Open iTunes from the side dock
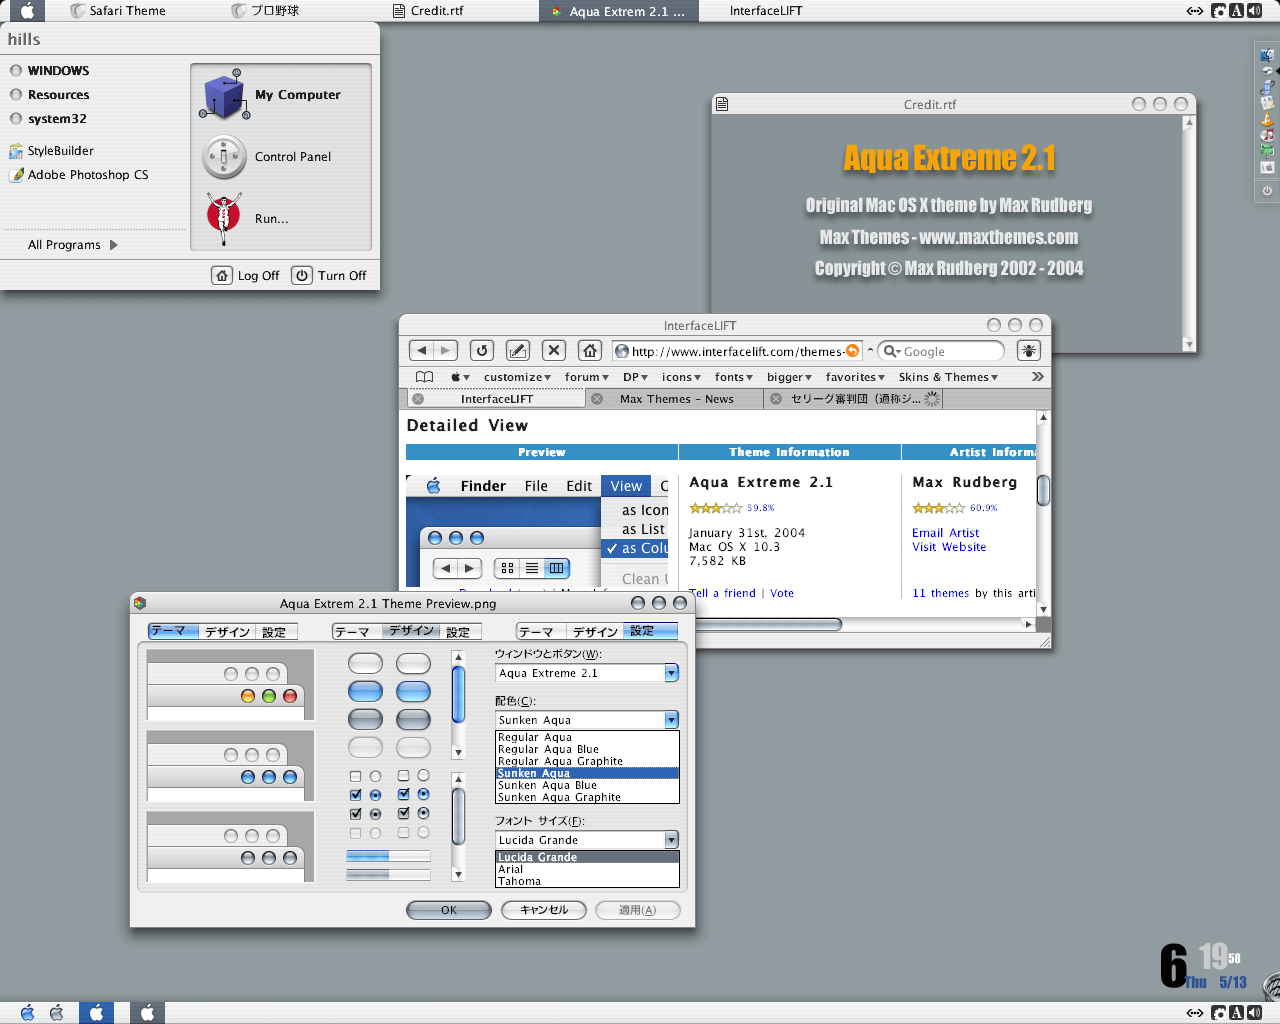Viewport: 1280px width, 1024px height. tap(1267, 135)
